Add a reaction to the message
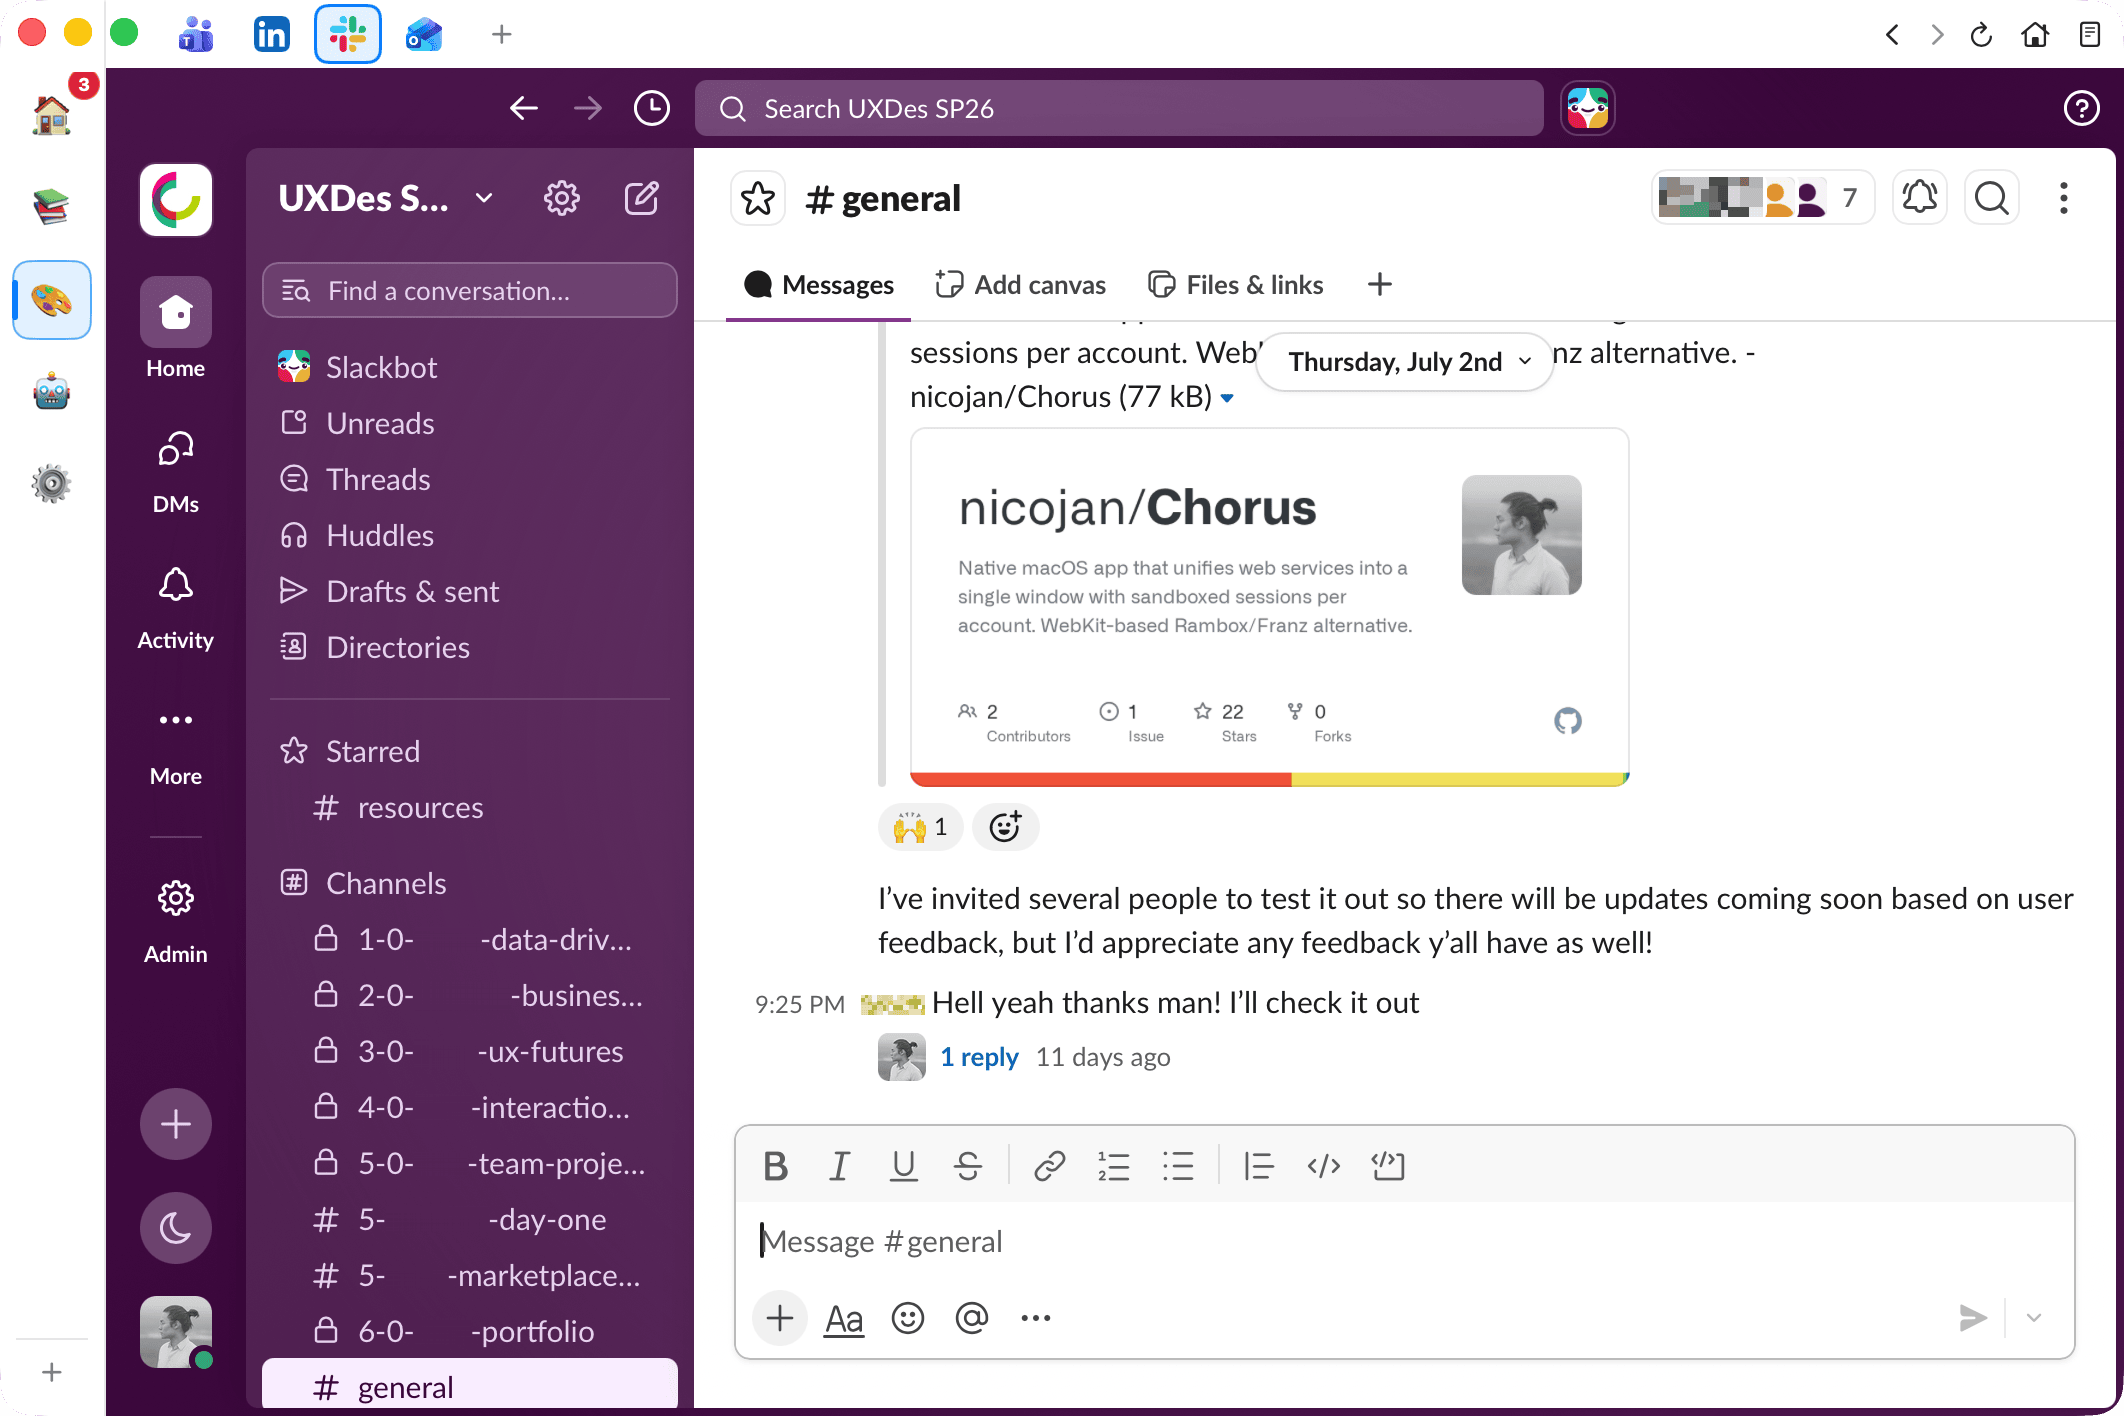The width and height of the screenshot is (2124, 1416). 1005,827
